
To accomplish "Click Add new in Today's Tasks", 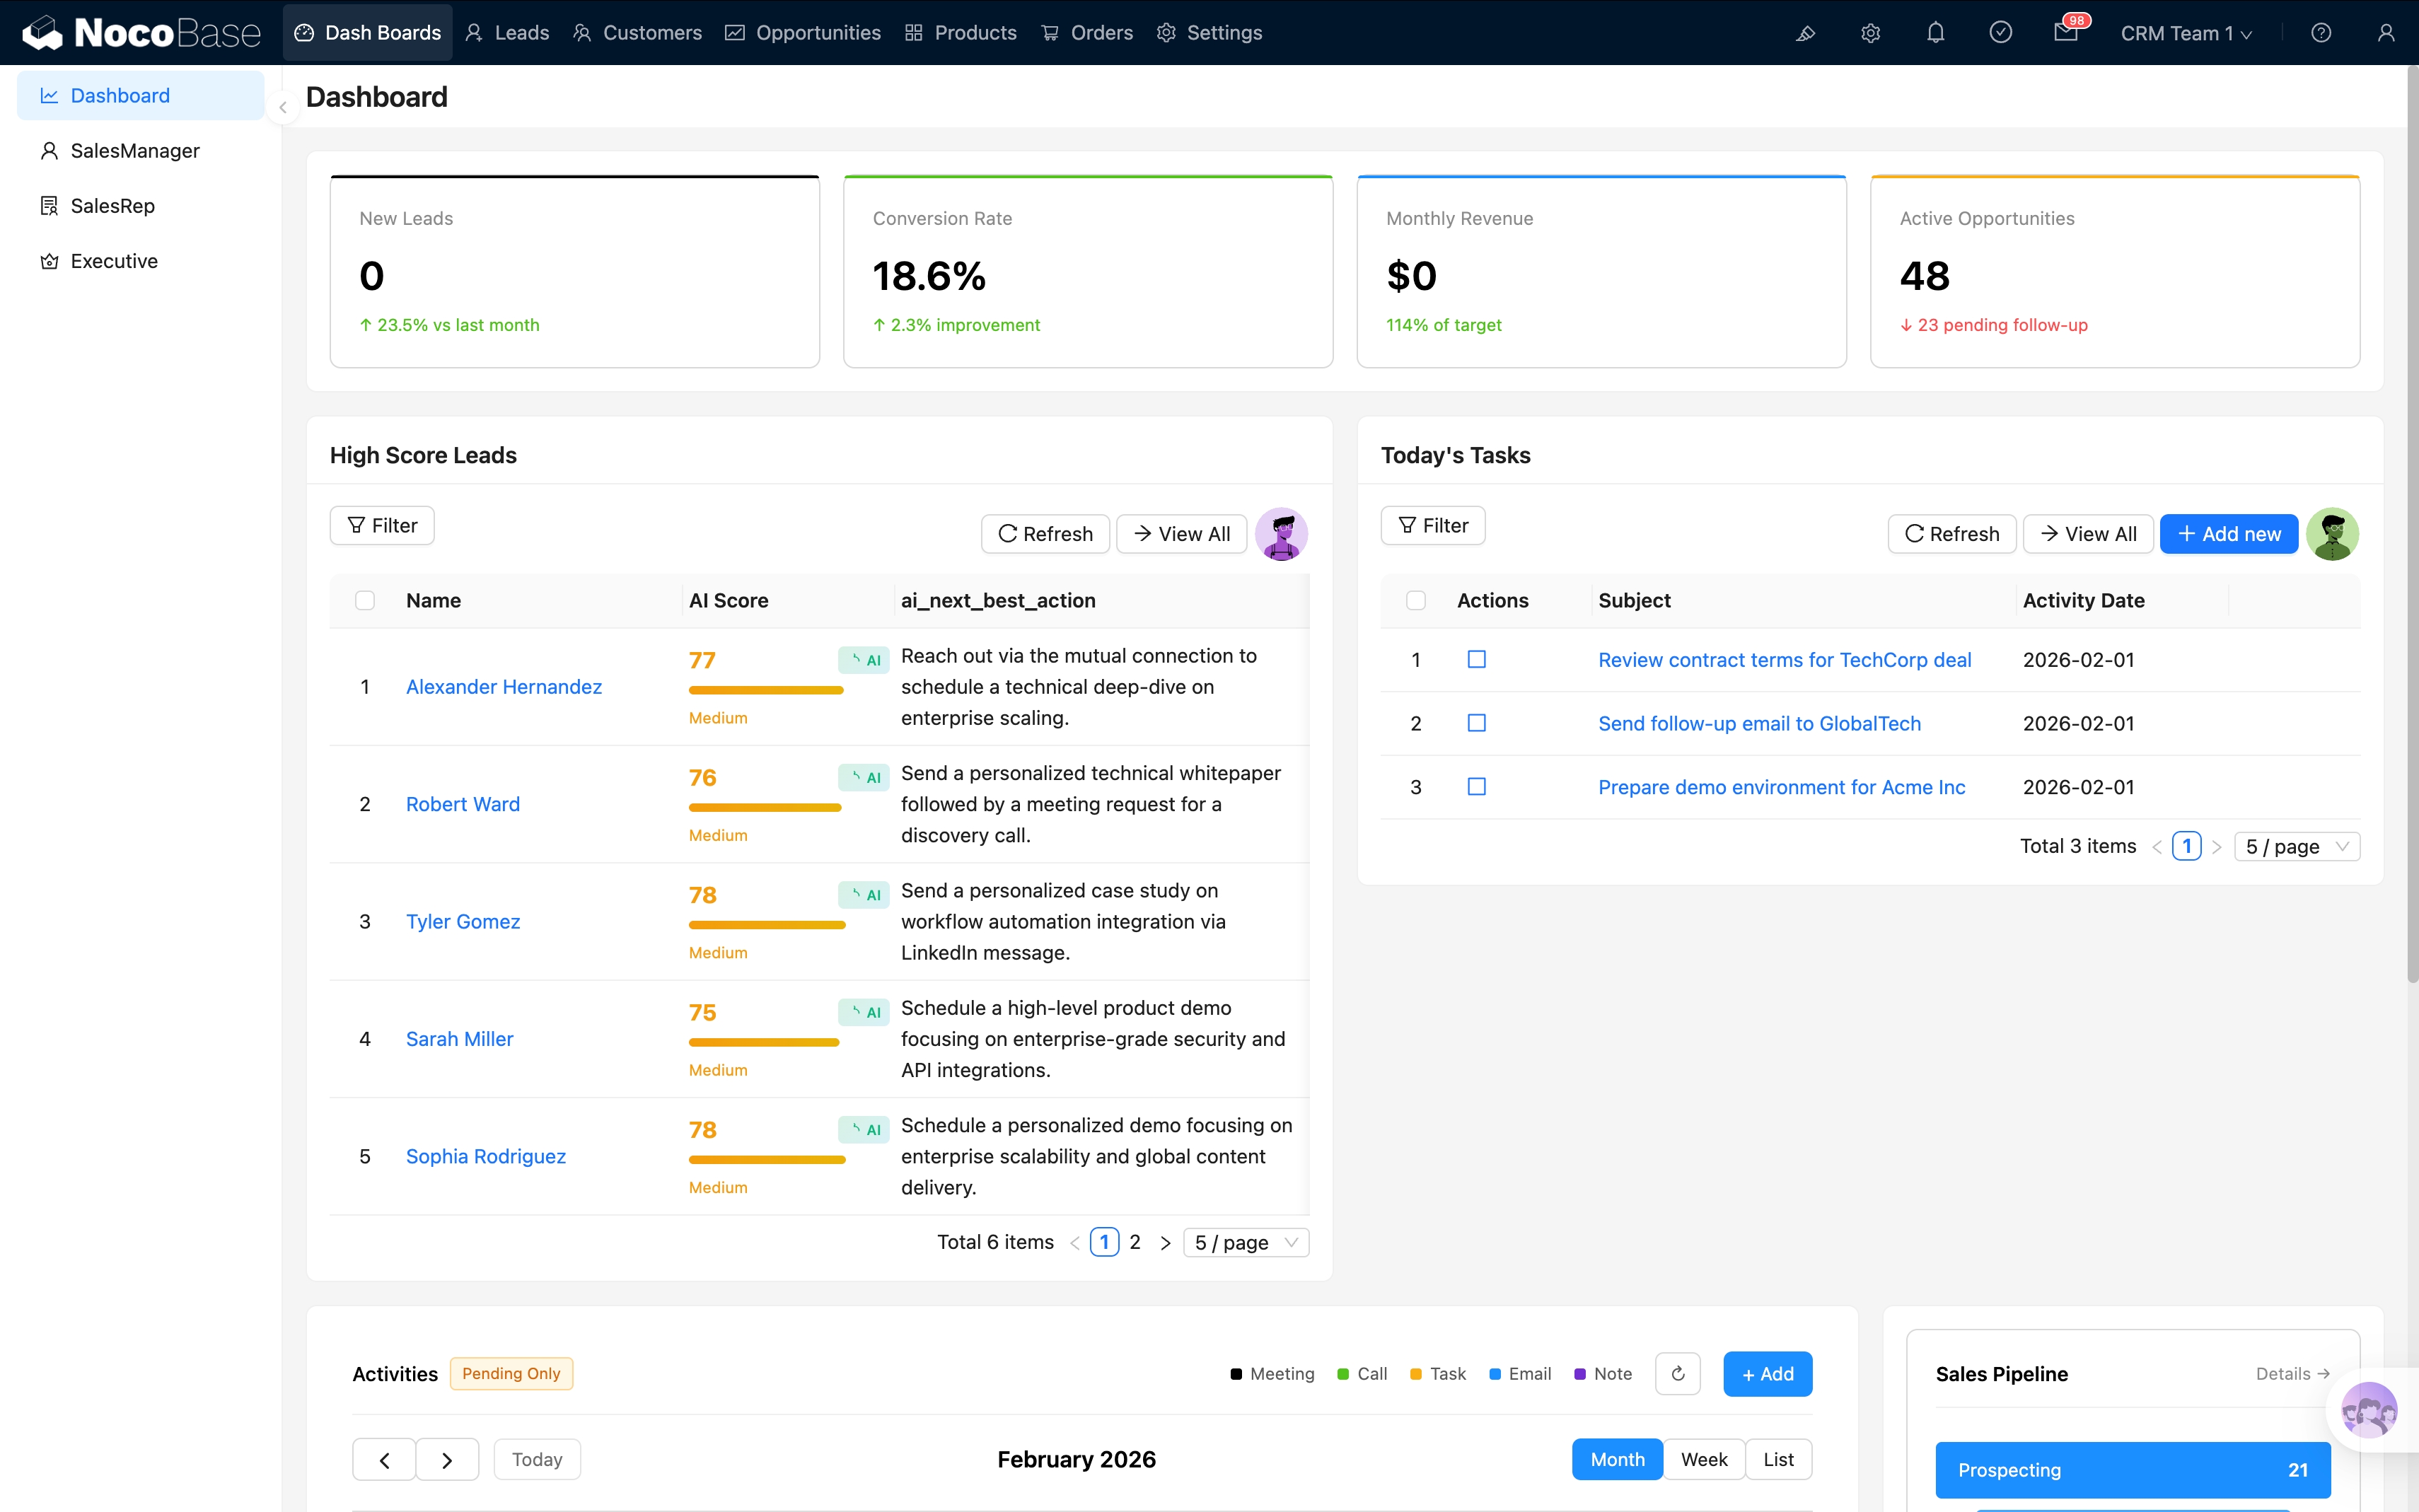I will [2227, 533].
